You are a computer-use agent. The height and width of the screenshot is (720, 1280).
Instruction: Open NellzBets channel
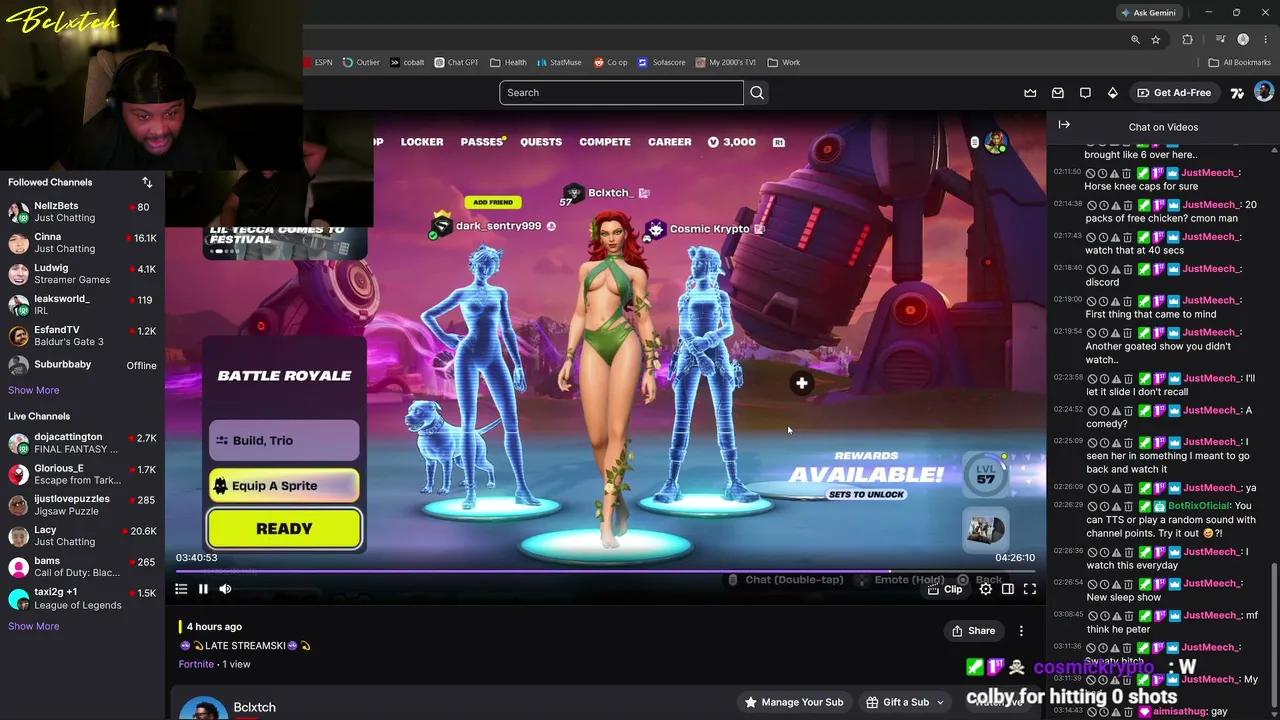(x=82, y=212)
